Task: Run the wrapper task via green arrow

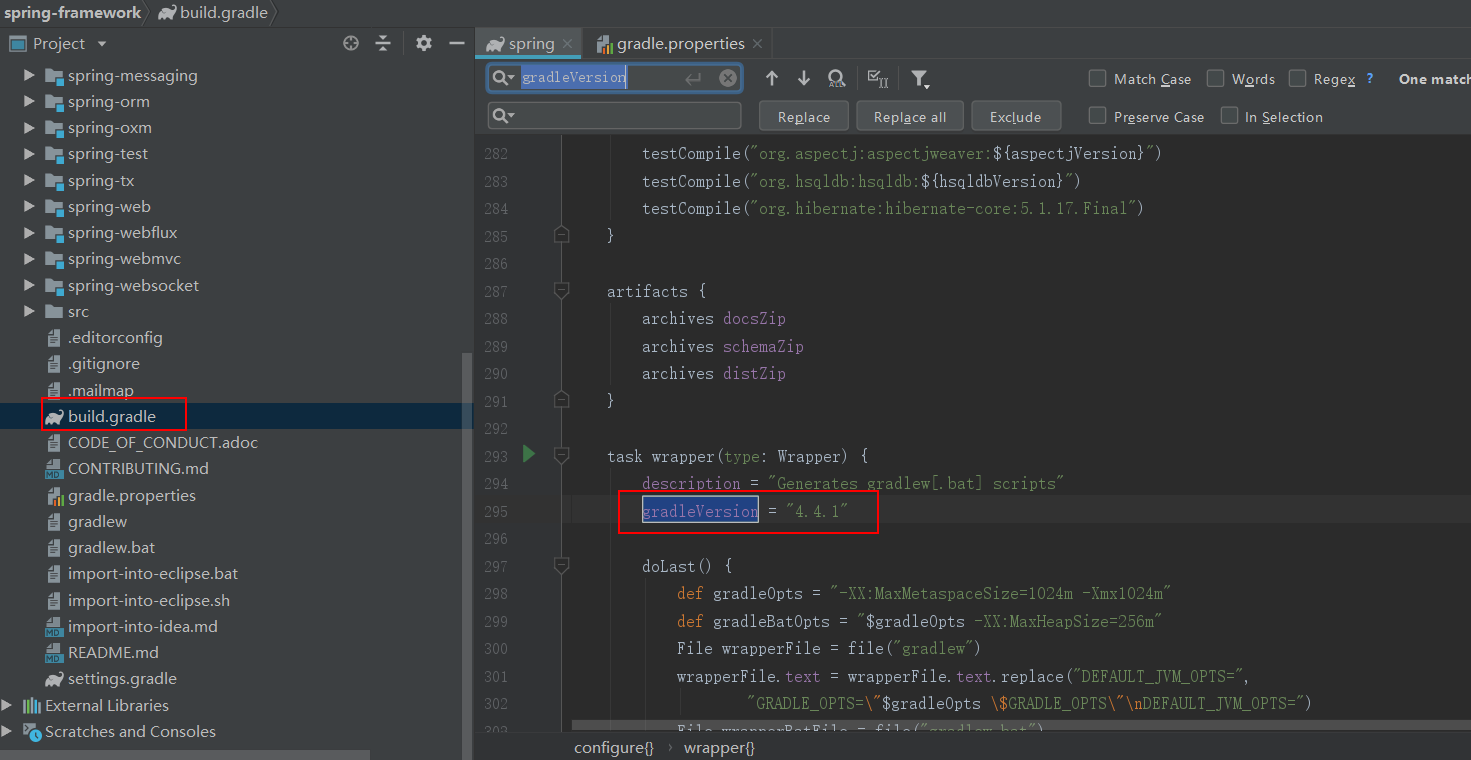Action: tap(529, 455)
